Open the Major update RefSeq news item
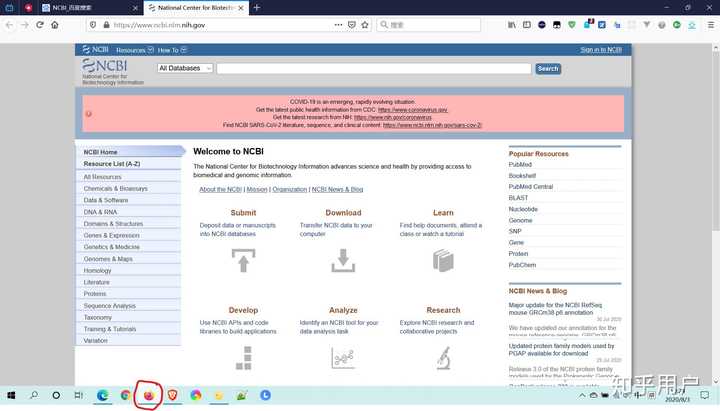The width and height of the screenshot is (720, 411). (555, 309)
